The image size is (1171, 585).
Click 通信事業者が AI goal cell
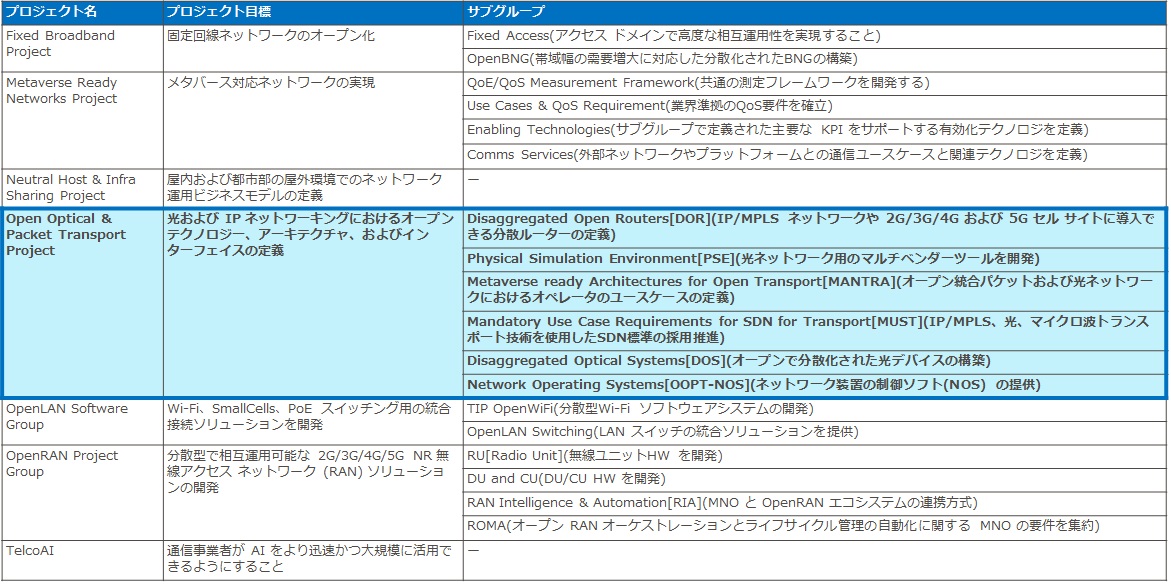click(x=313, y=560)
